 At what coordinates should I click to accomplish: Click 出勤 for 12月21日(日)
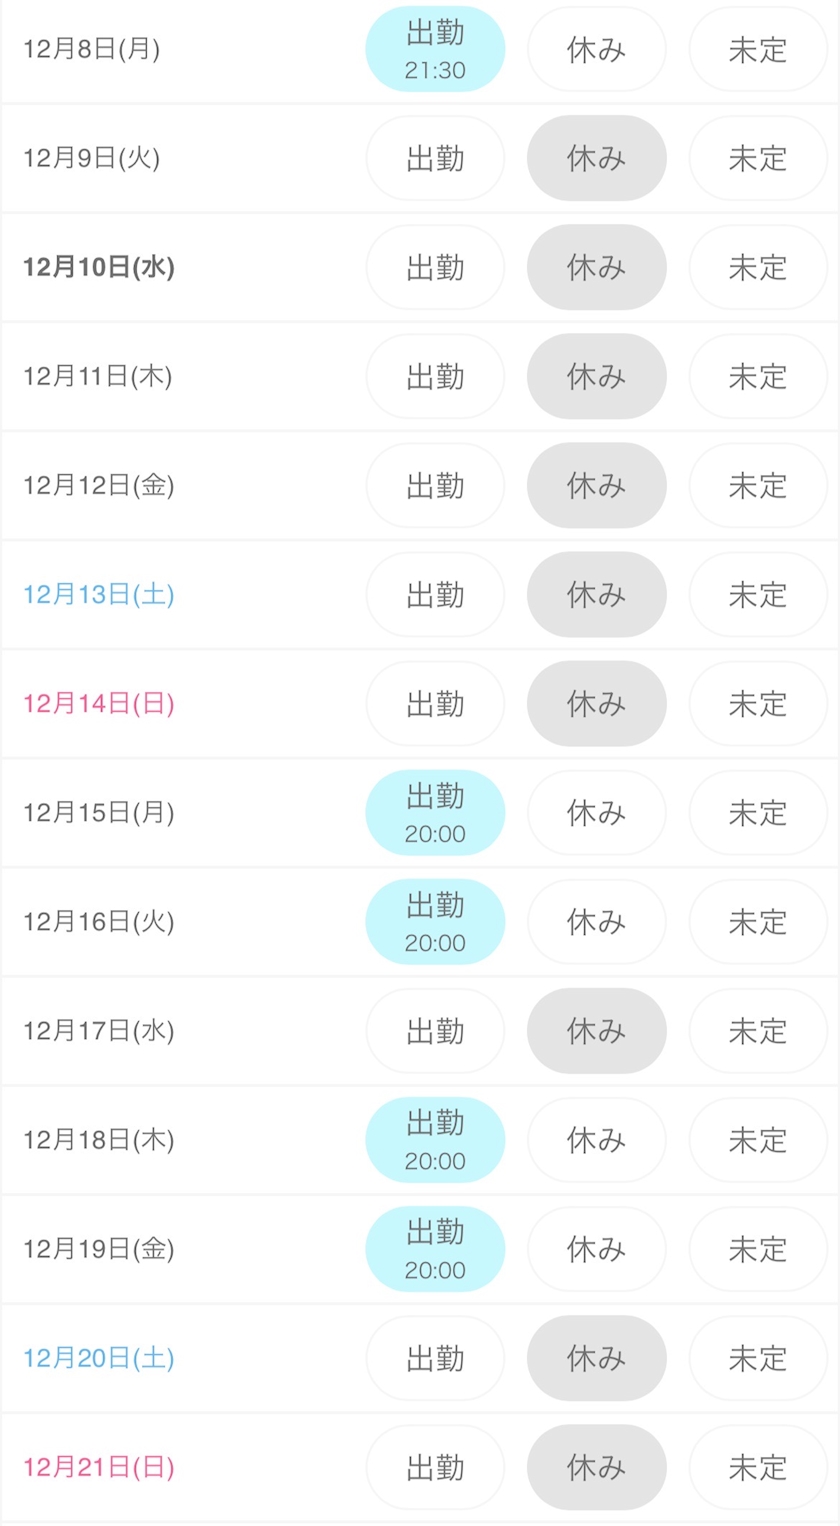435,1466
